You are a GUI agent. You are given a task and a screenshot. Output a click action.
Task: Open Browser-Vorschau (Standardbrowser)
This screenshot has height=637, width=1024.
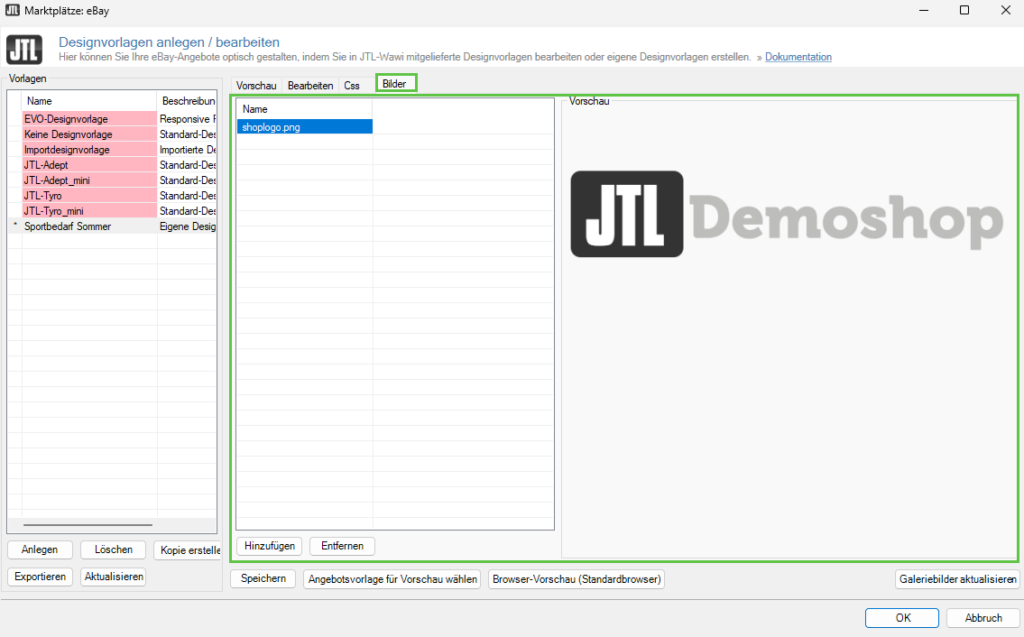click(x=576, y=579)
